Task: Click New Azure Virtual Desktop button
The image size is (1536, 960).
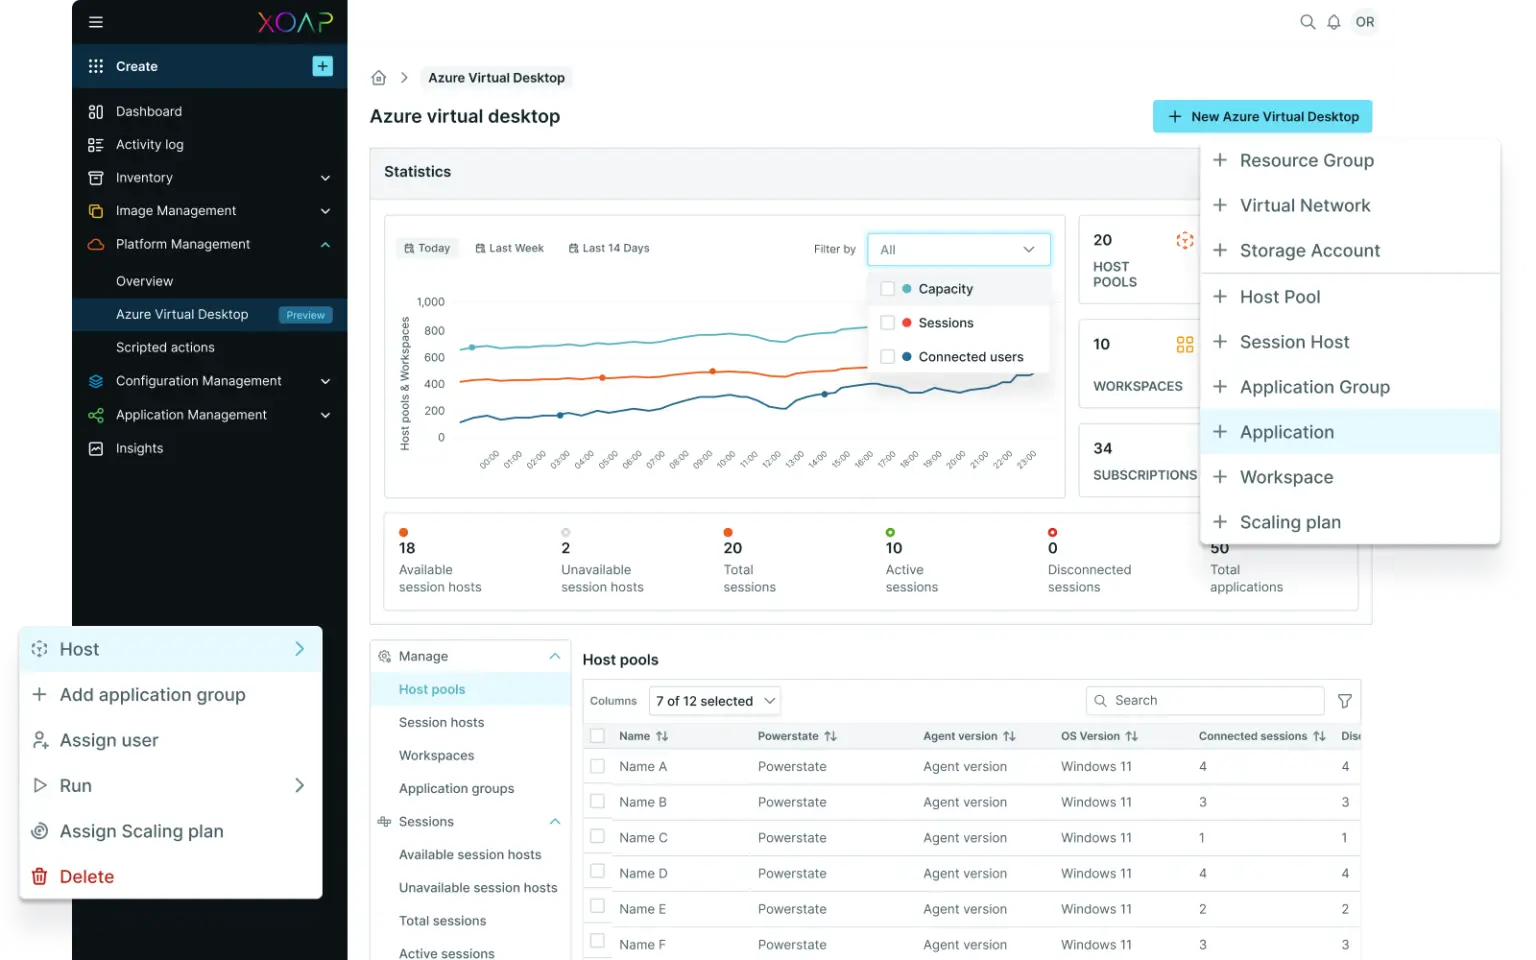Action: point(1262,116)
